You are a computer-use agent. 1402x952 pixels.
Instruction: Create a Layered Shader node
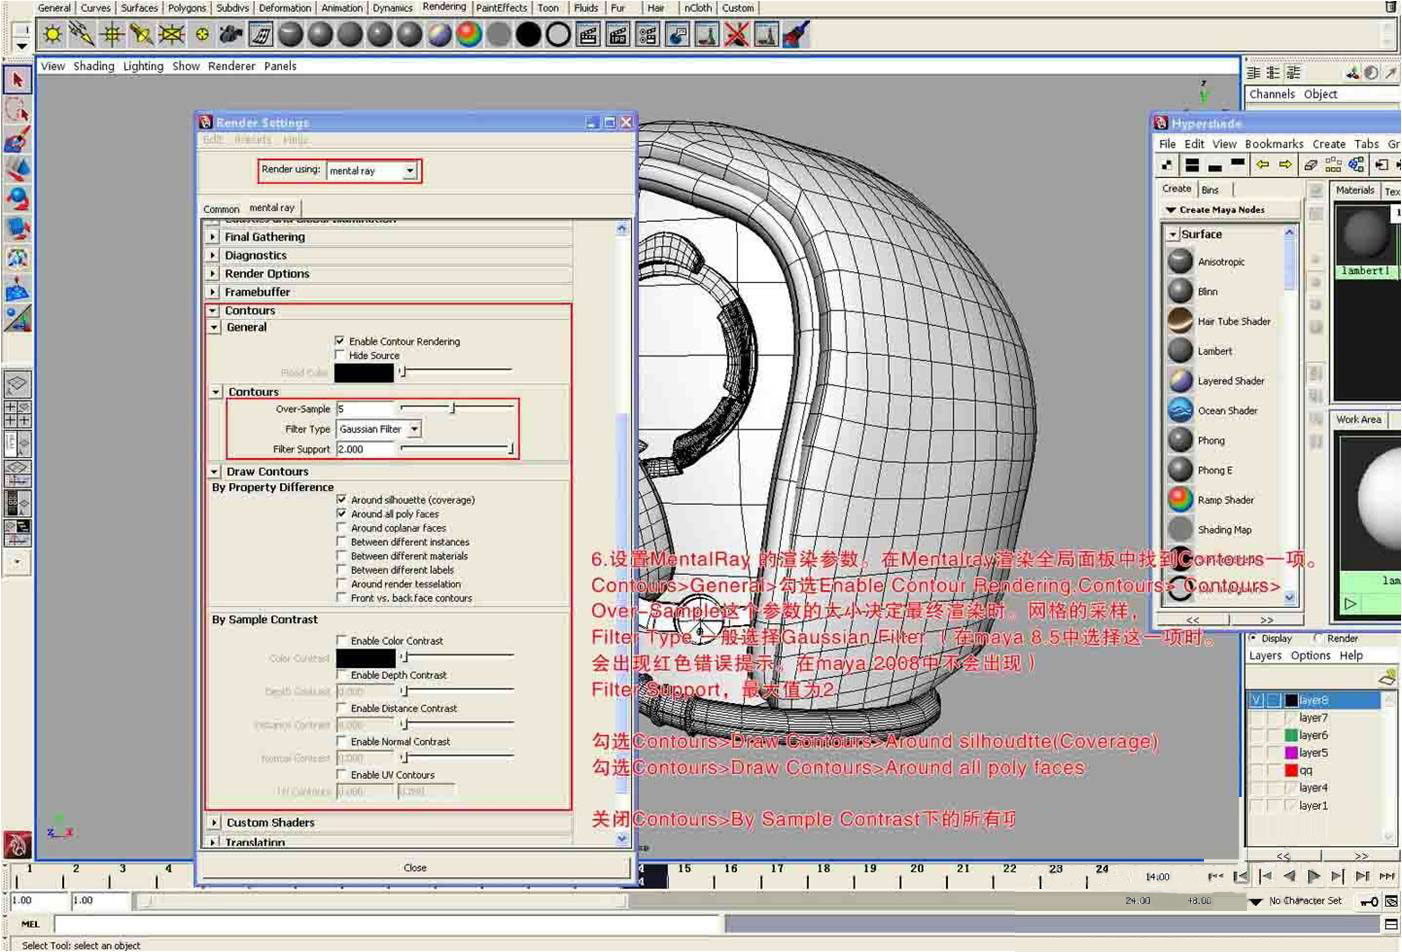[x=1217, y=381]
